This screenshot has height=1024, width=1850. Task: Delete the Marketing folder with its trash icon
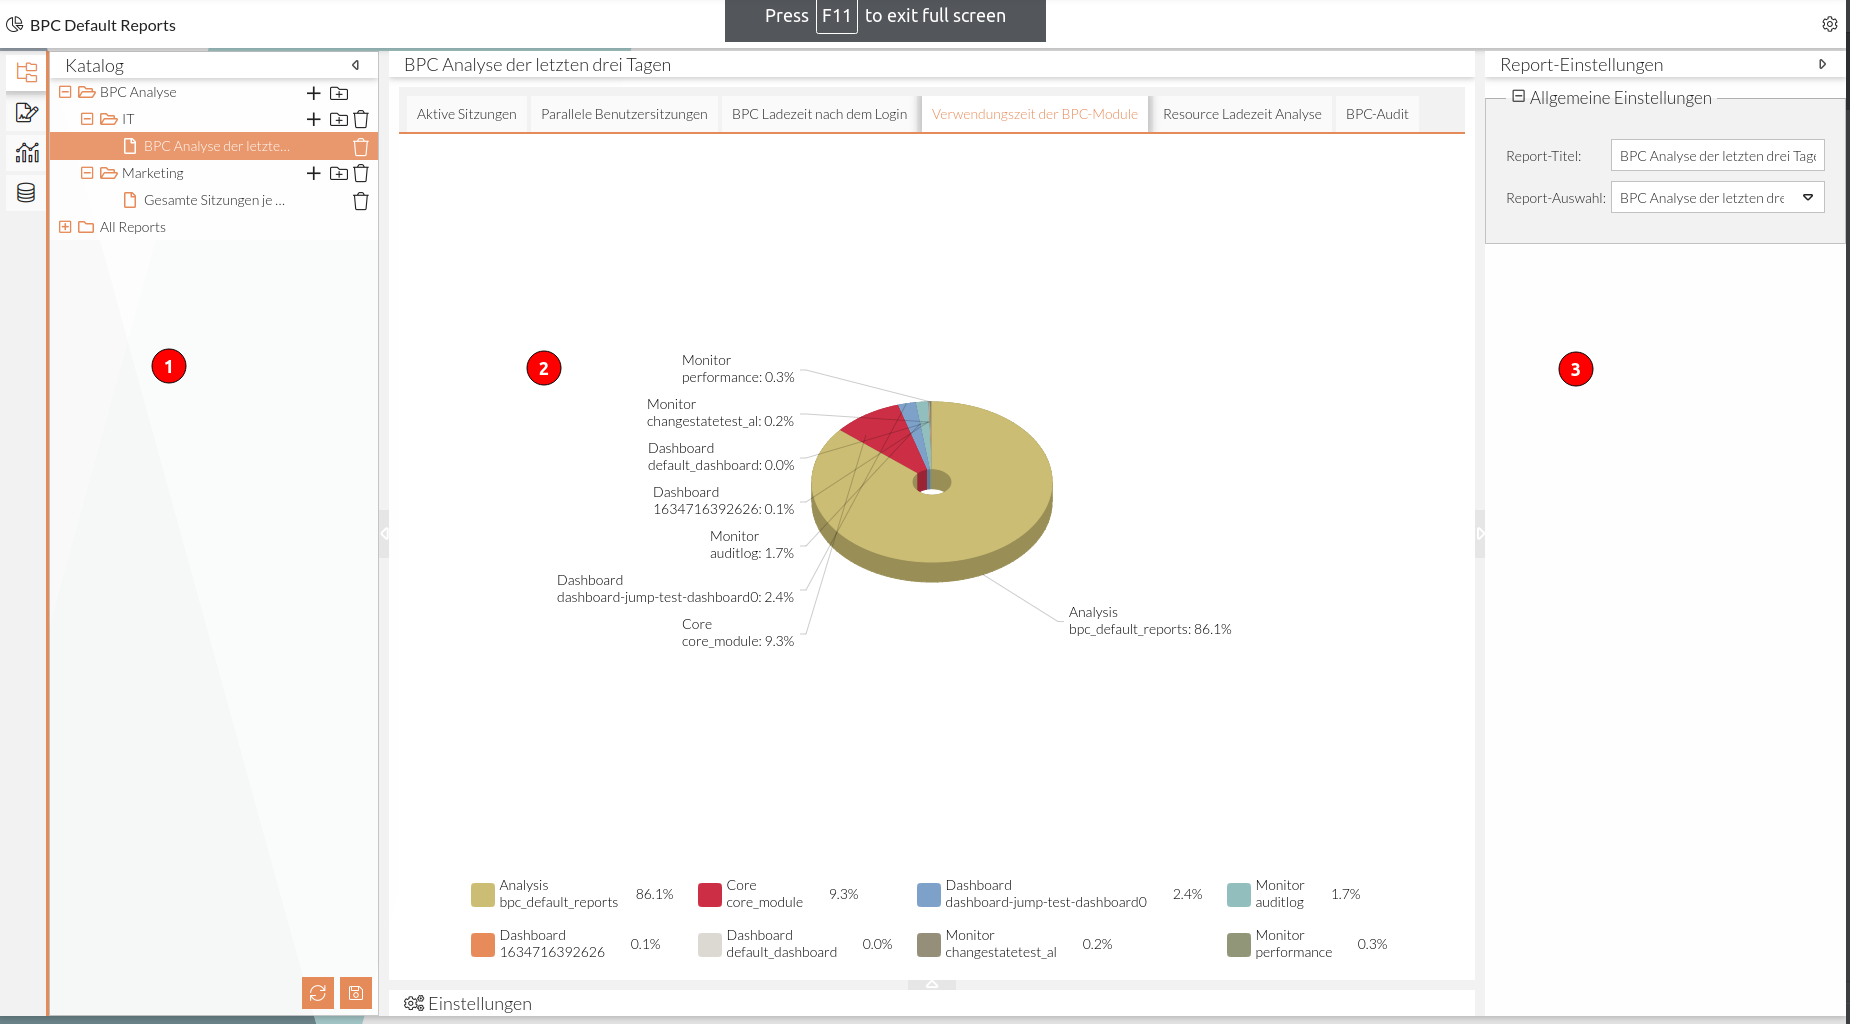[x=361, y=173]
